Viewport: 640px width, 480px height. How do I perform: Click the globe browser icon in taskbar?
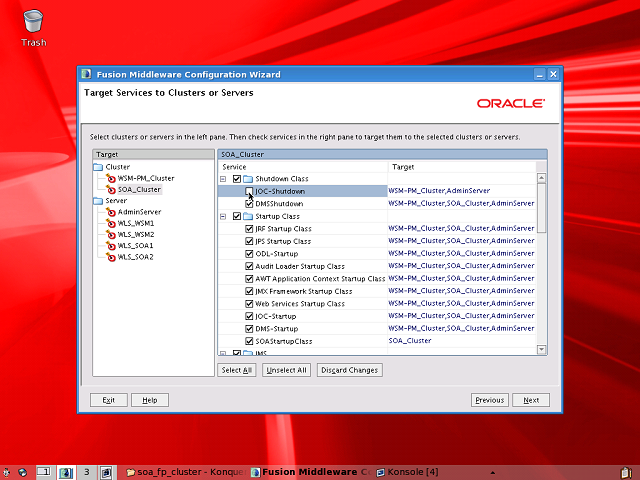[x=23, y=472]
